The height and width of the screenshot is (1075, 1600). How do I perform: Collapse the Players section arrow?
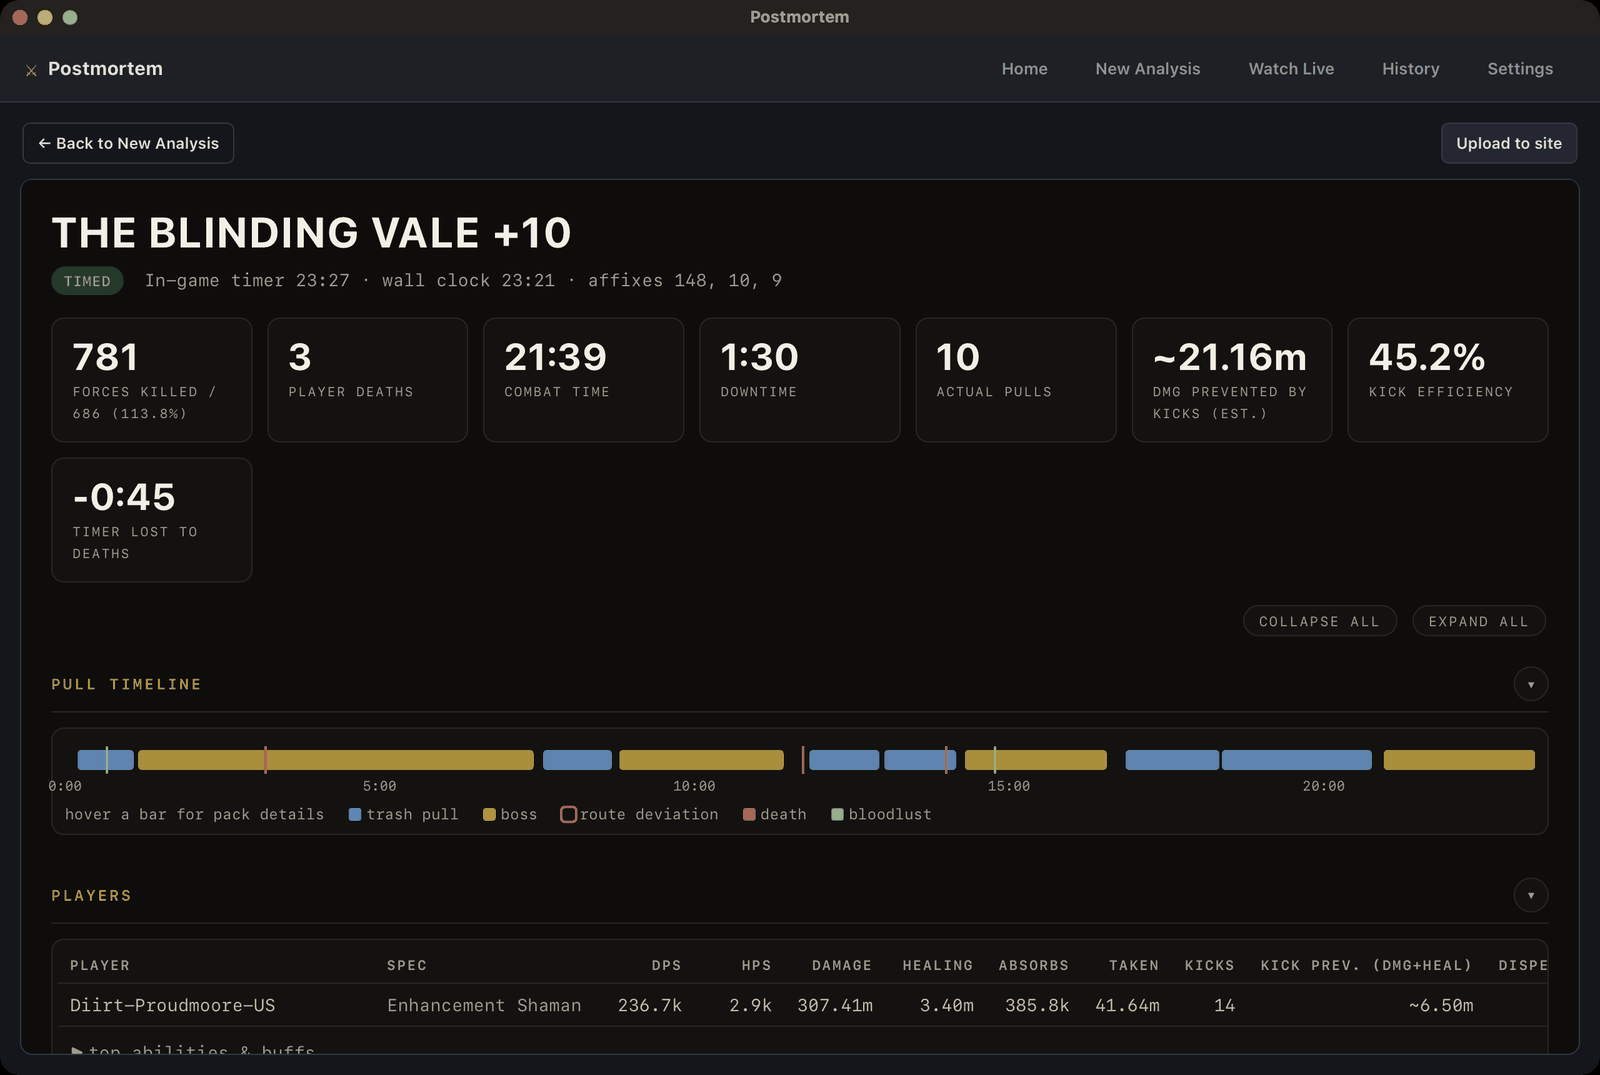pyautogui.click(x=1530, y=895)
